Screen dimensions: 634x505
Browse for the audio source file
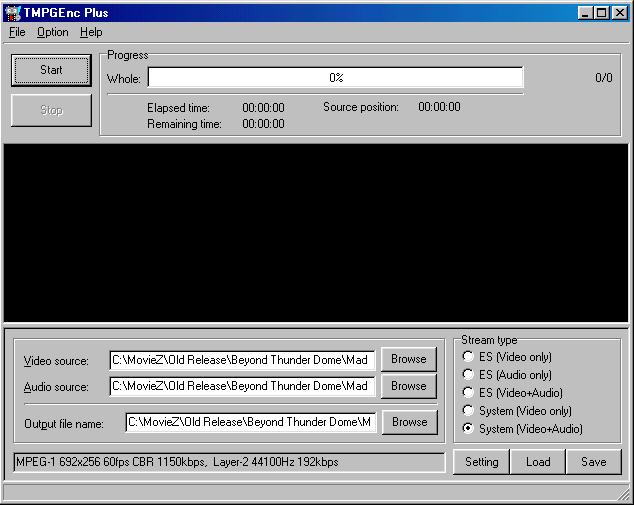click(x=409, y=386)
